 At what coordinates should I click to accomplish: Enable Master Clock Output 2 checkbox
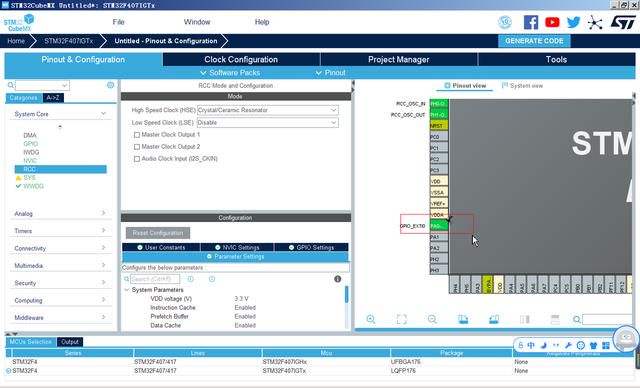pyautogui.click(x=137, y=147)
